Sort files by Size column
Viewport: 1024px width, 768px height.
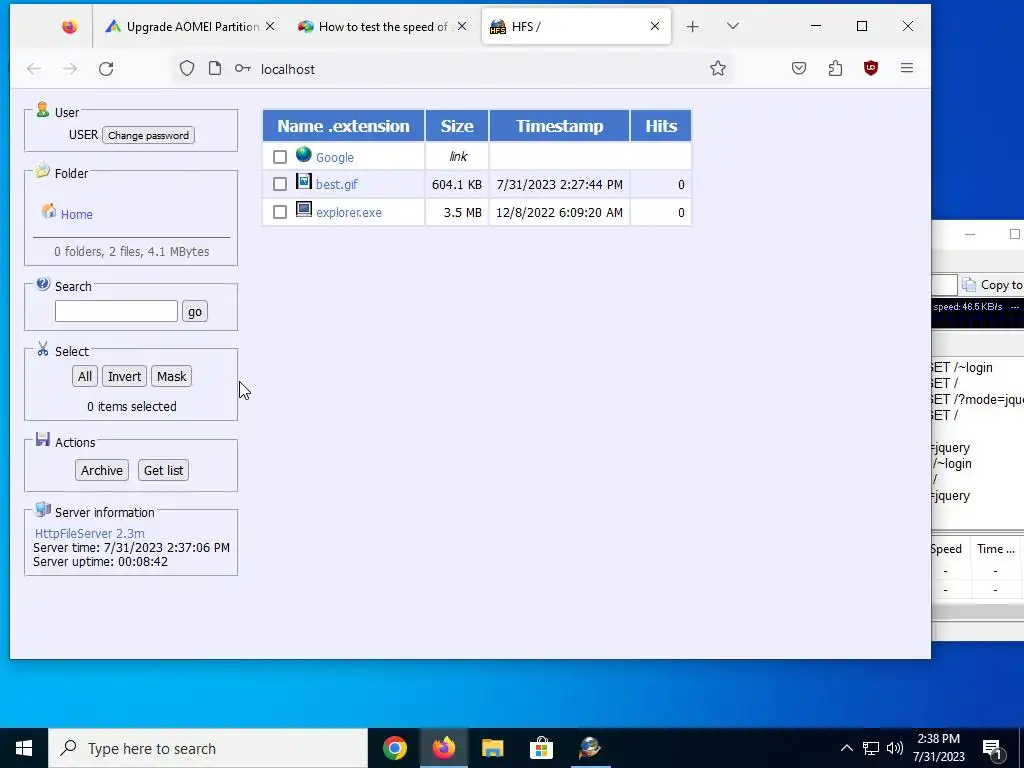pos(456,126)
